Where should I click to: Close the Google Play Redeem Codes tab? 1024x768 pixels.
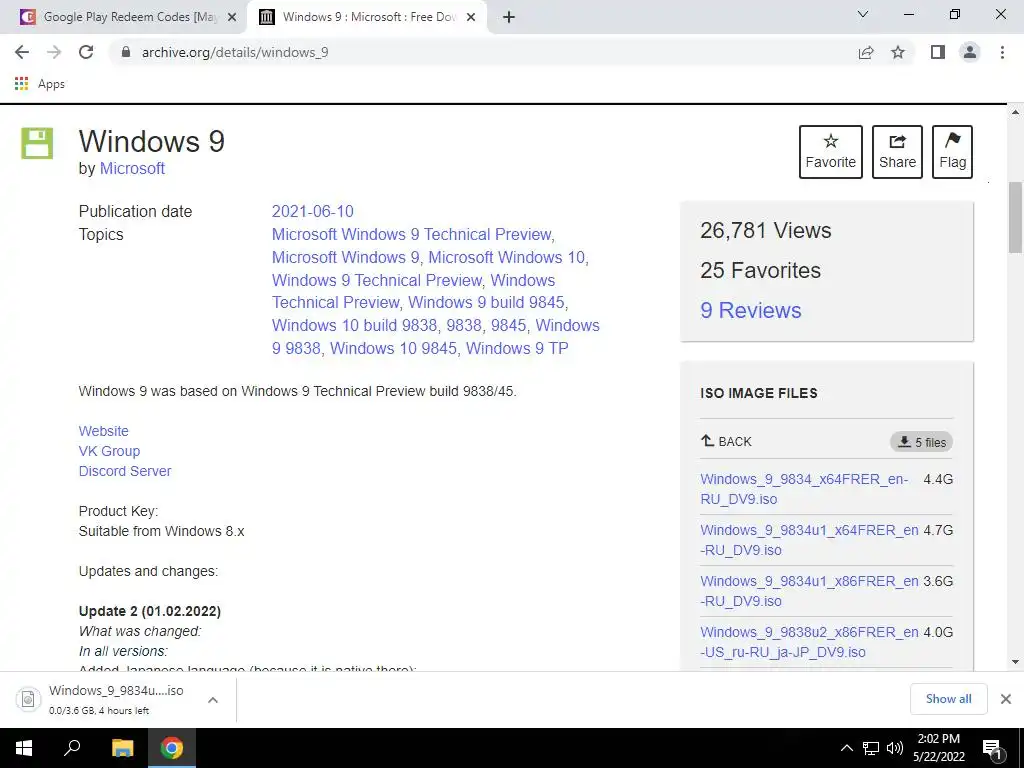coord(232,17)
